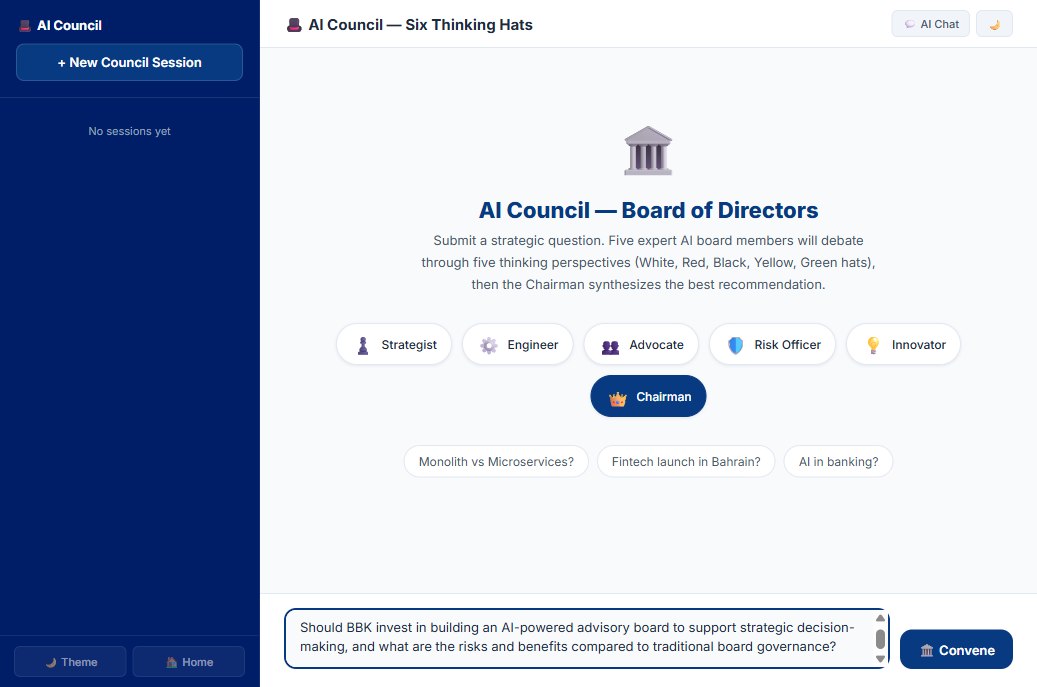The image size is (1037, 687).
Task: Click the question box scrollbar thumb
Action: (880, 639)
